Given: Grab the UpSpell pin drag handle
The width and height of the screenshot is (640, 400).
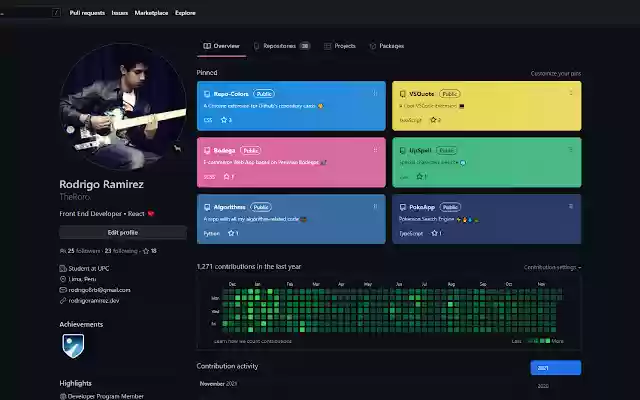Looking at the screenshot, I should (571, 150).
